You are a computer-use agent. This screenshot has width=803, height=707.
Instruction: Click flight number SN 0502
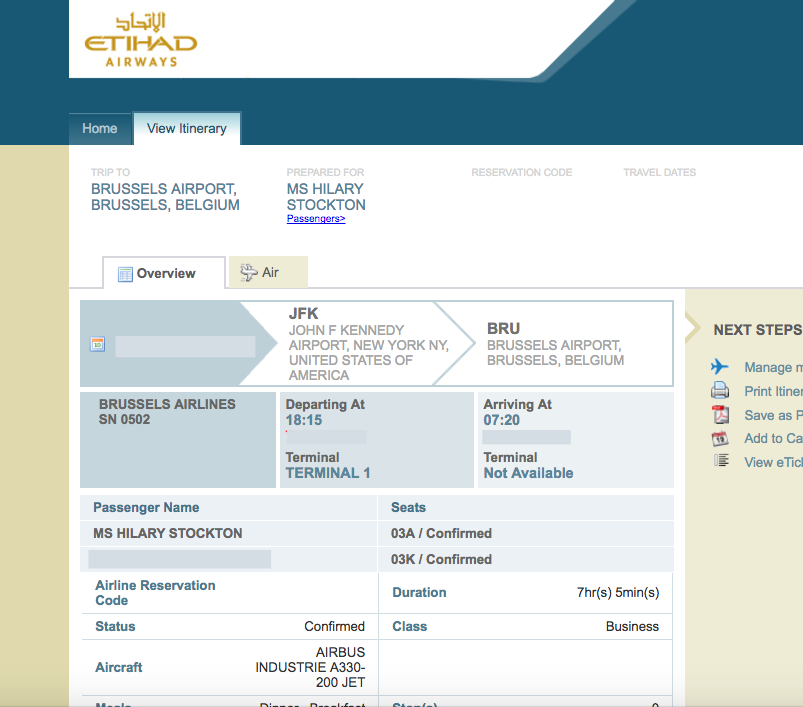click(x=124, y=419)
